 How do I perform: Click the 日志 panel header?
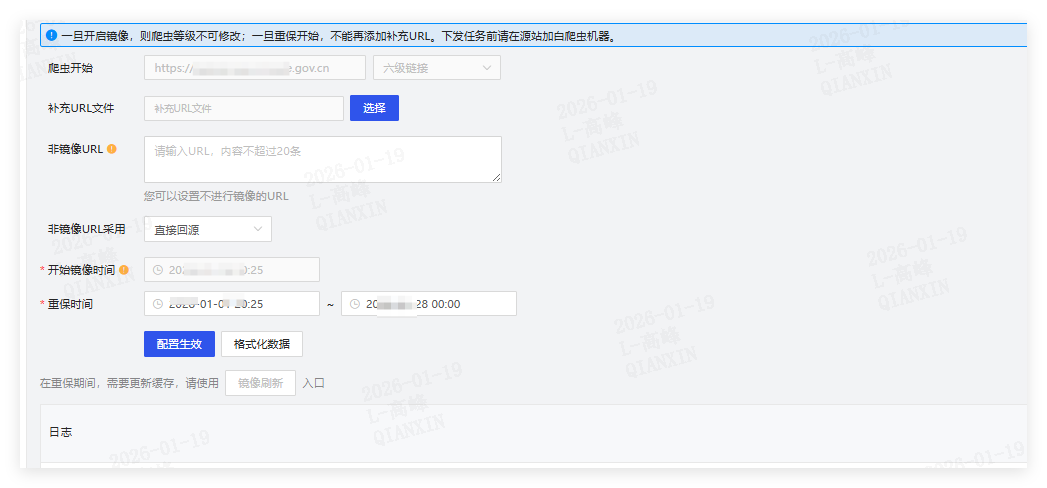pos(61,432)
